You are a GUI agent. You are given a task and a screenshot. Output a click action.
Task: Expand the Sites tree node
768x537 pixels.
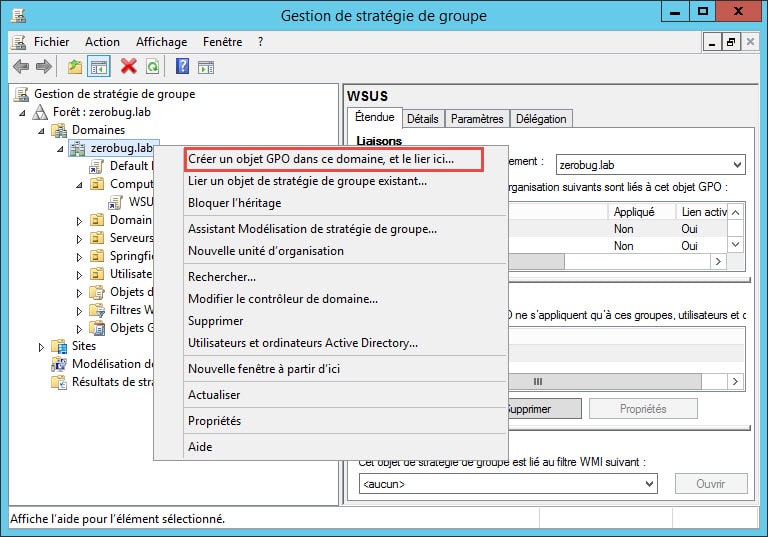tap(41, 346)
